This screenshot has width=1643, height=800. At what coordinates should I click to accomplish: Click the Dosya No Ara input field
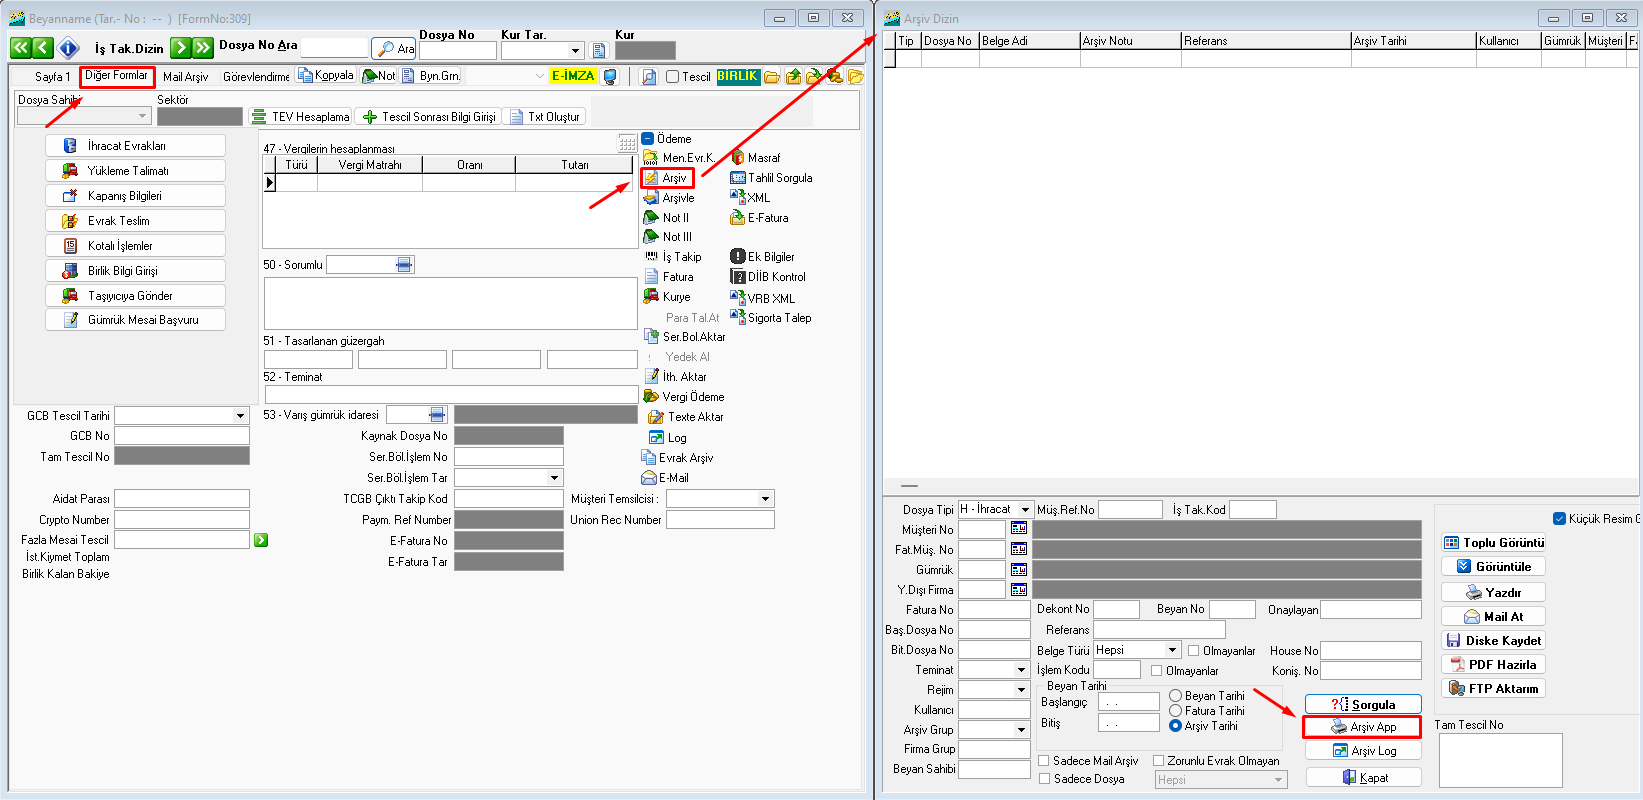(x=335, y=48)
